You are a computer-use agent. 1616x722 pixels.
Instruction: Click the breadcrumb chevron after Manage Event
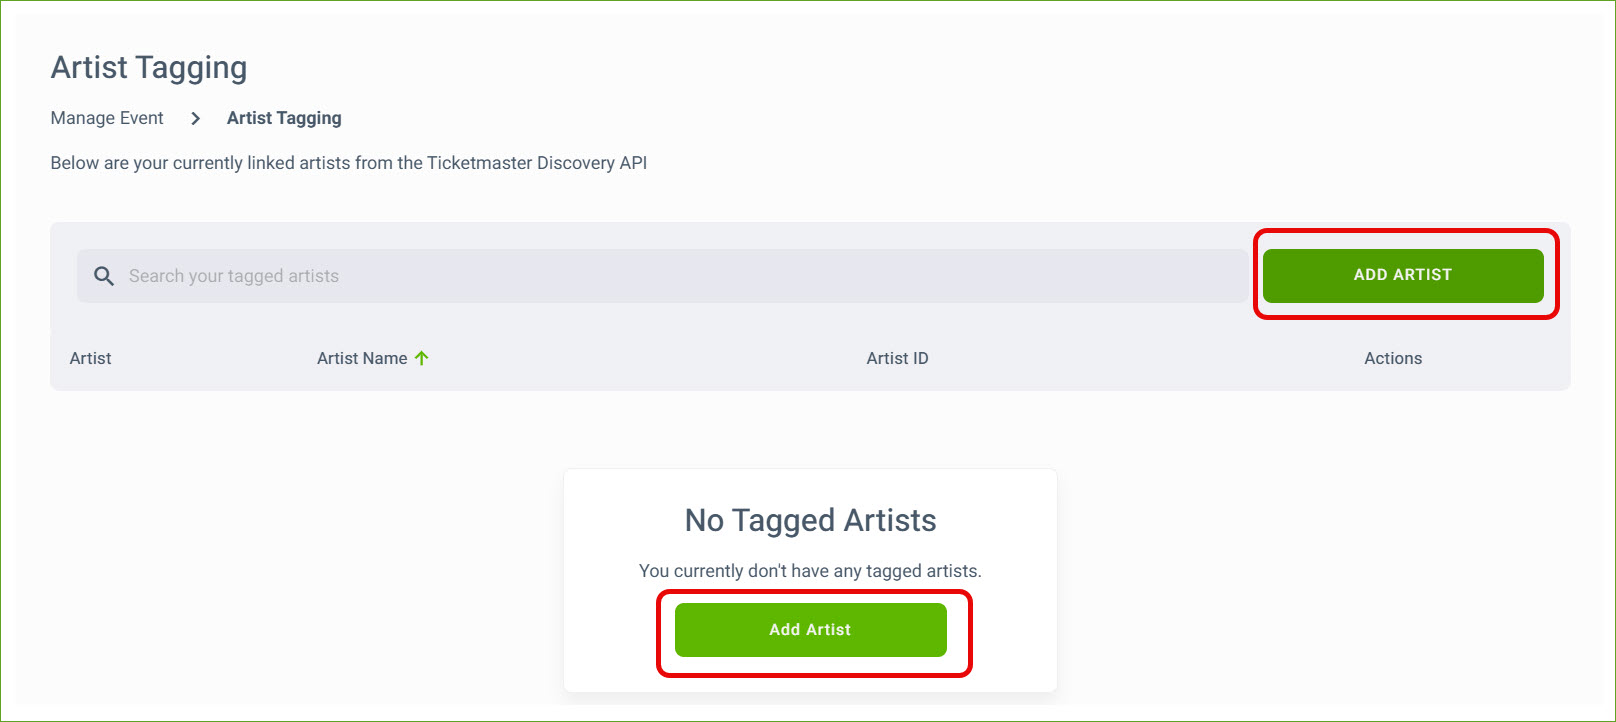[x=196, y=119]
